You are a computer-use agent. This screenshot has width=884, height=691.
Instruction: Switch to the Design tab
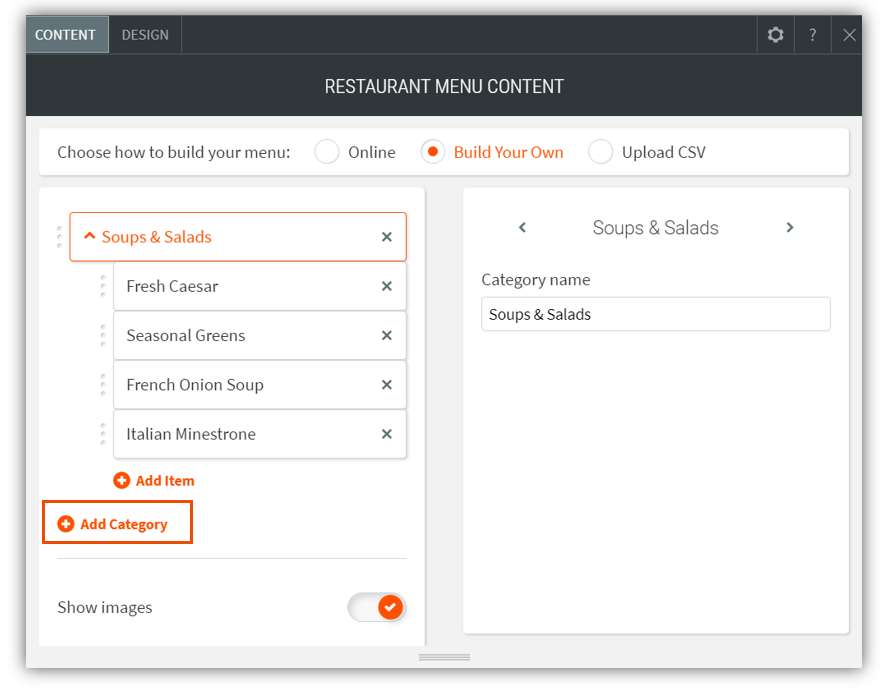click(145, 35)
